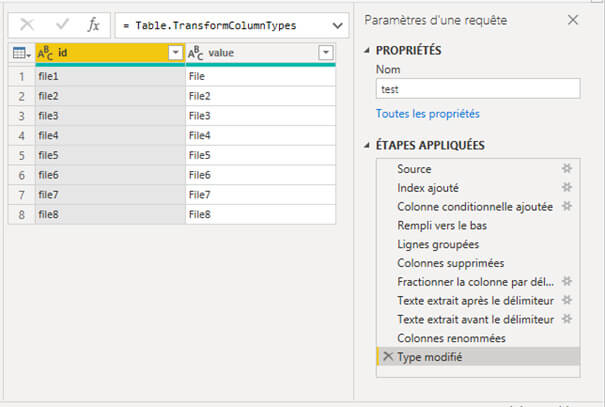The width and height of the screenshot is (605, 407).
Task: Select Colonne conditionnelle ajoutée step
Action: tap(478, 207)
